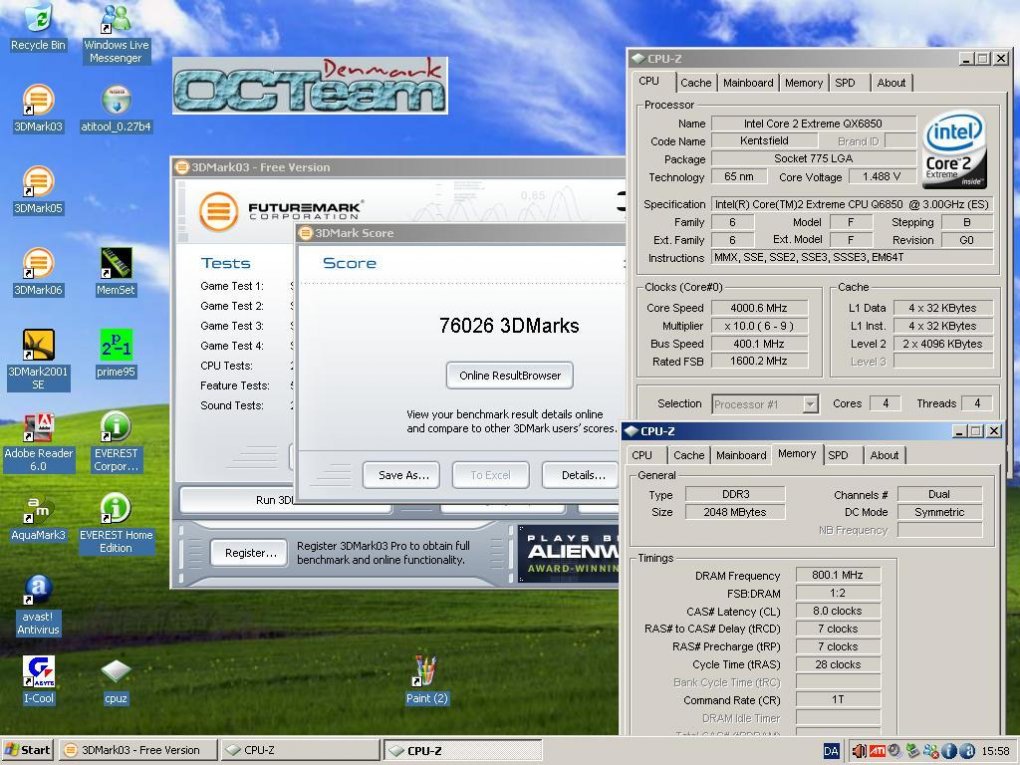Open Mainboard tab in lower CPU-Z window

click(x=741, y=455)
